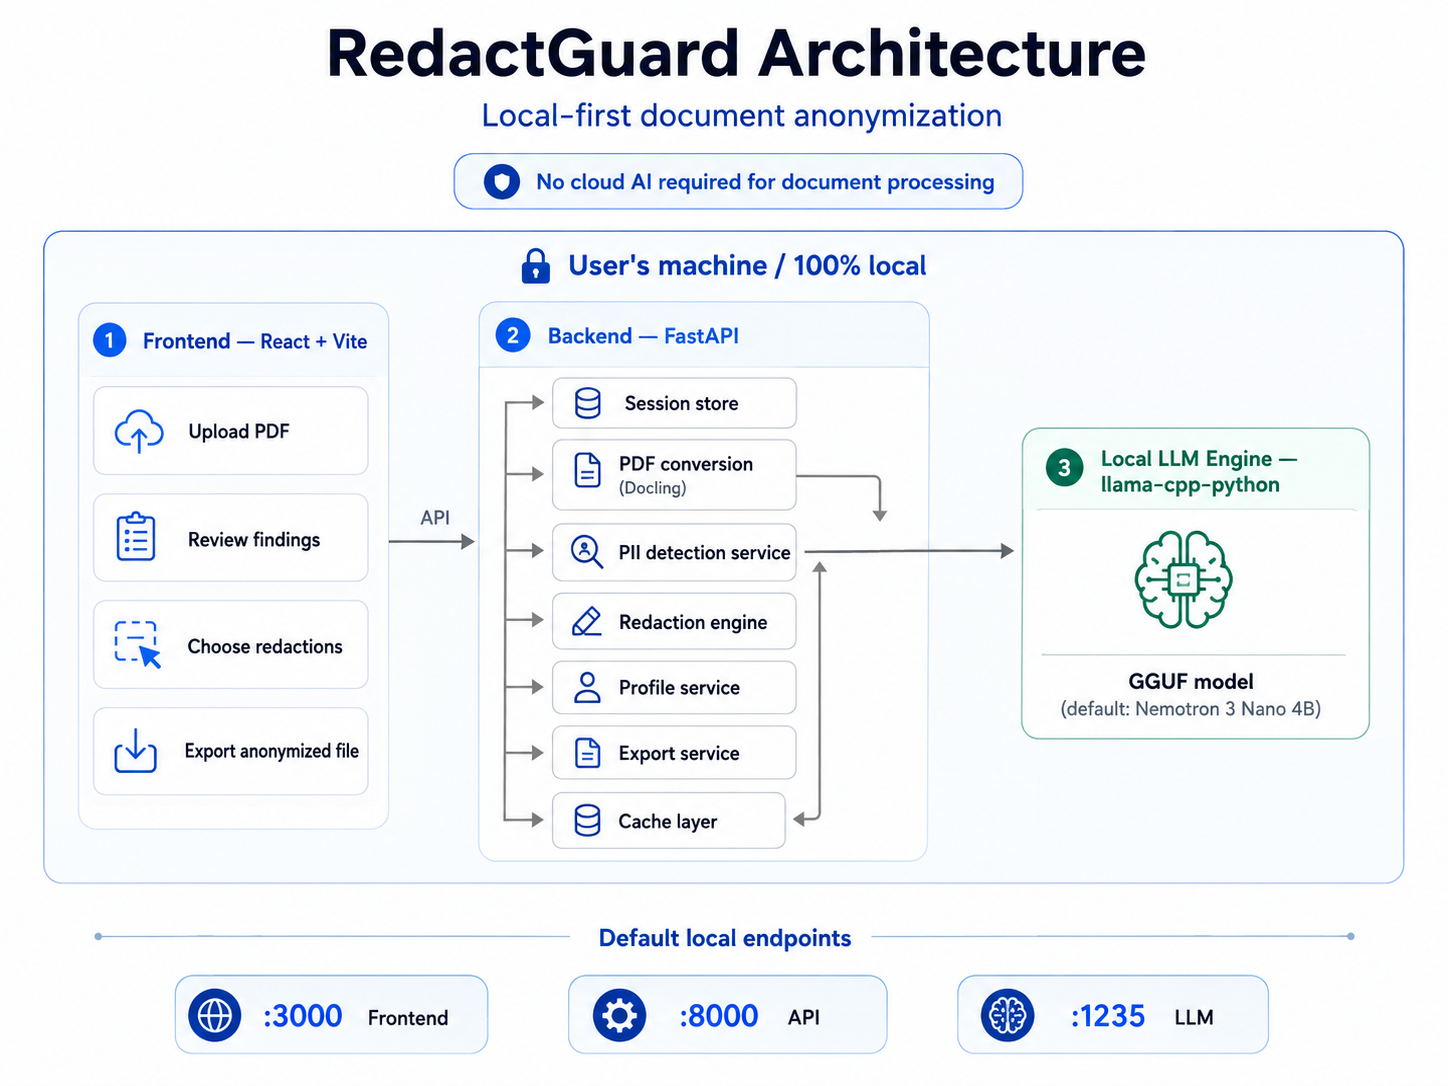
Task: Click the magnifier person icon for PII detection
Action: (x=587, y=552)
